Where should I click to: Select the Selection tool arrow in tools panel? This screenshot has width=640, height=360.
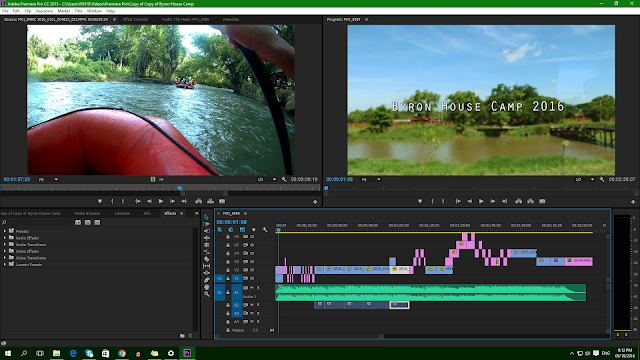coord(207,217)
